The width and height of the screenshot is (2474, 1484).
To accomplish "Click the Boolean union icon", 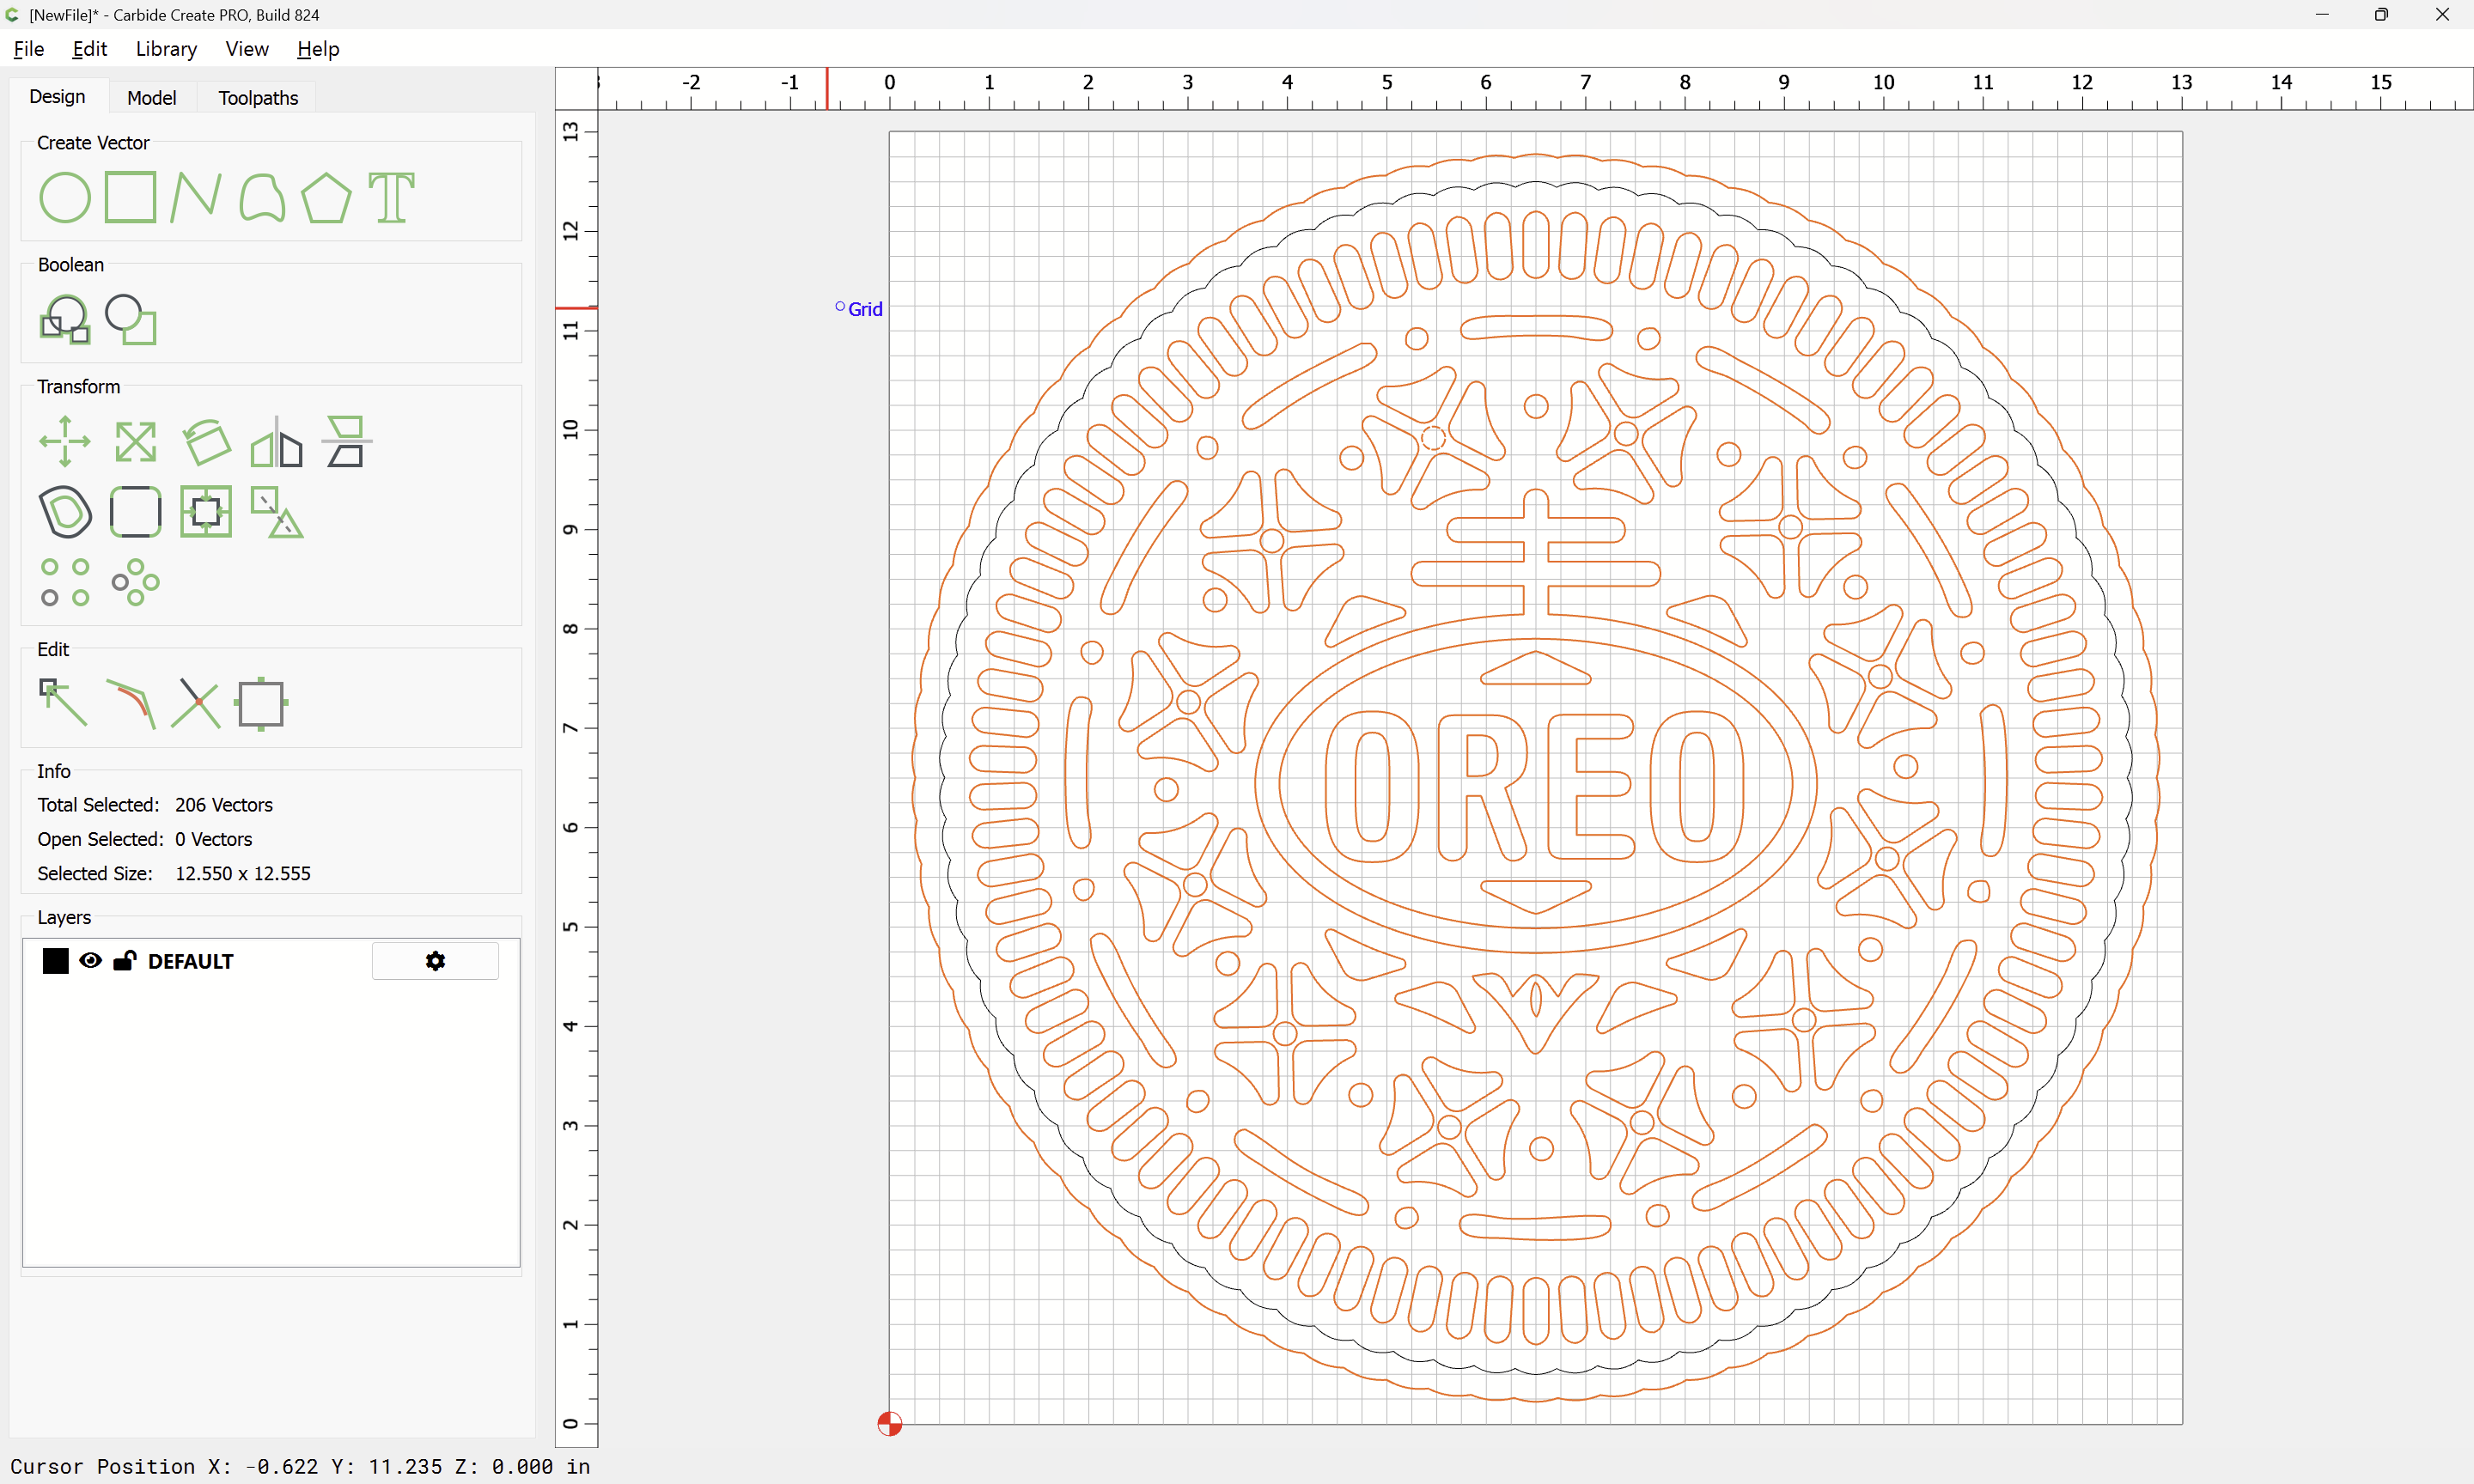I will click(x=65, y=320).
